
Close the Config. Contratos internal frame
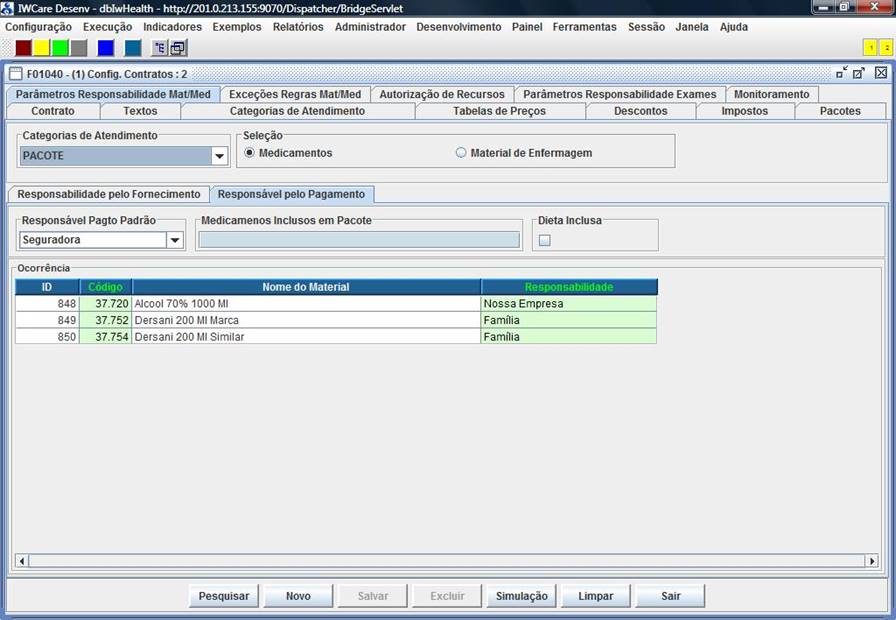(881, 73)
